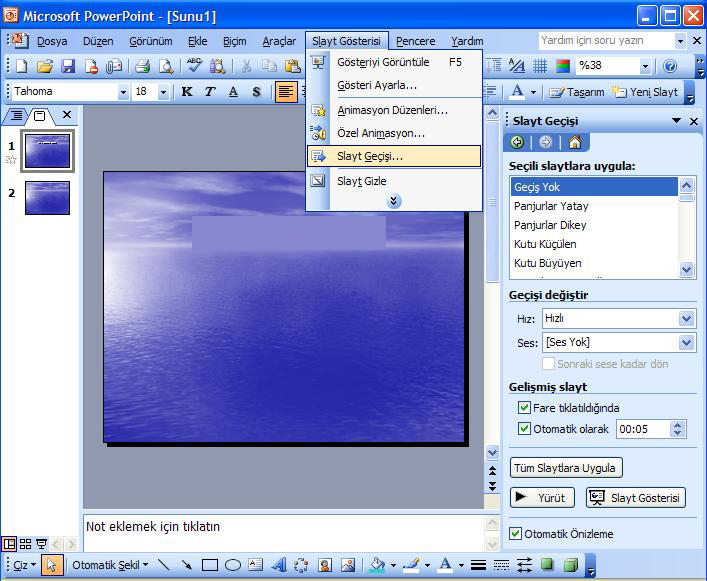Click the Paste clipboard icon
This screenshot has height=581, width=707.
(x=293, y=67)
